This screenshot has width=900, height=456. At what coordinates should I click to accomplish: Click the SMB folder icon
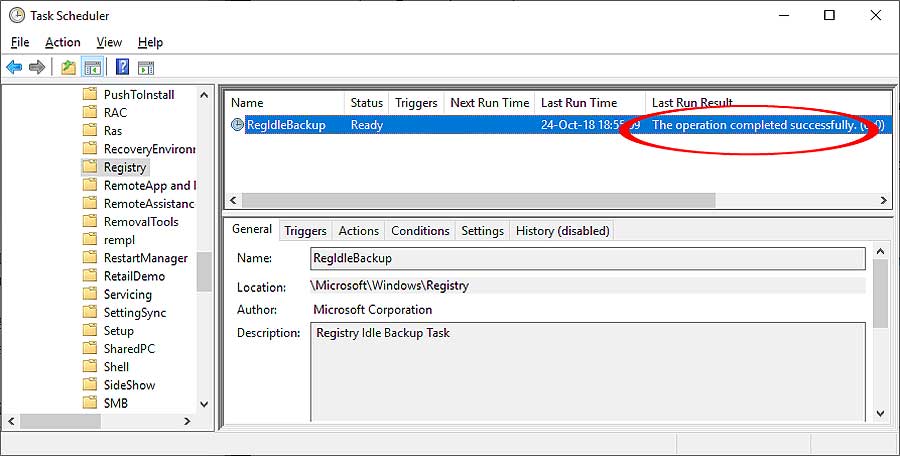point(90,403)
